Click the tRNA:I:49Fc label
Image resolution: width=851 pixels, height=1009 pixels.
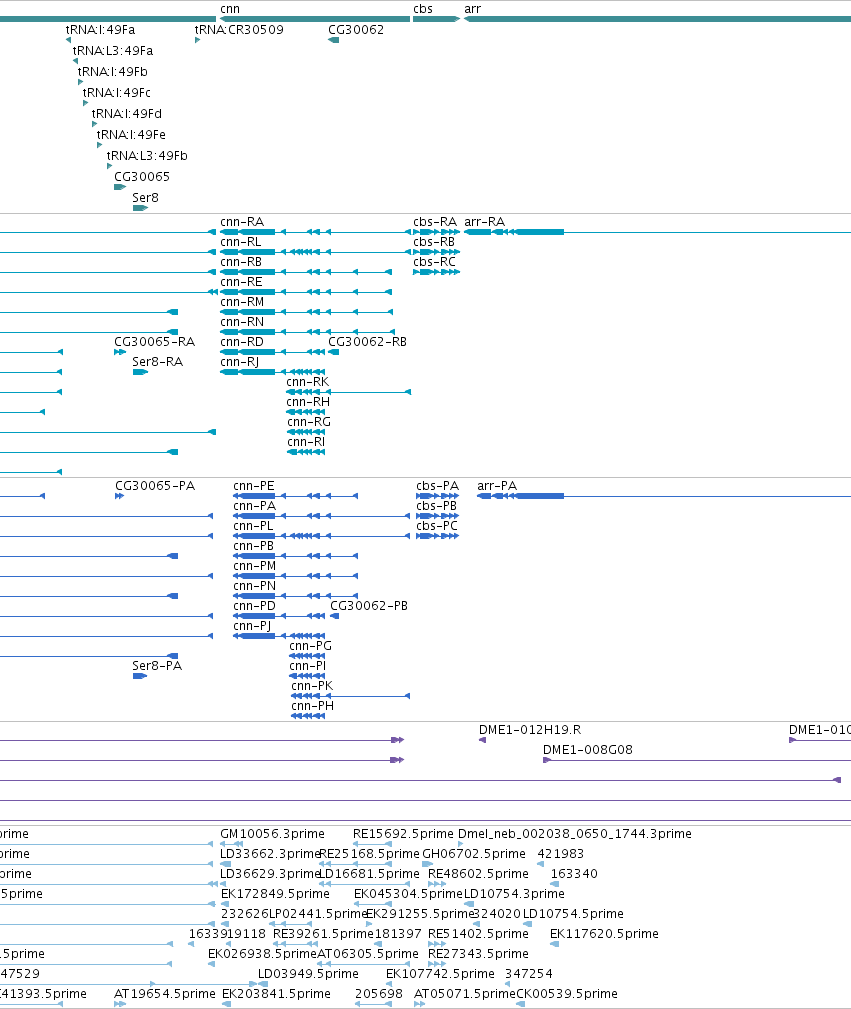pyautogui.click(x=117, y=93)
